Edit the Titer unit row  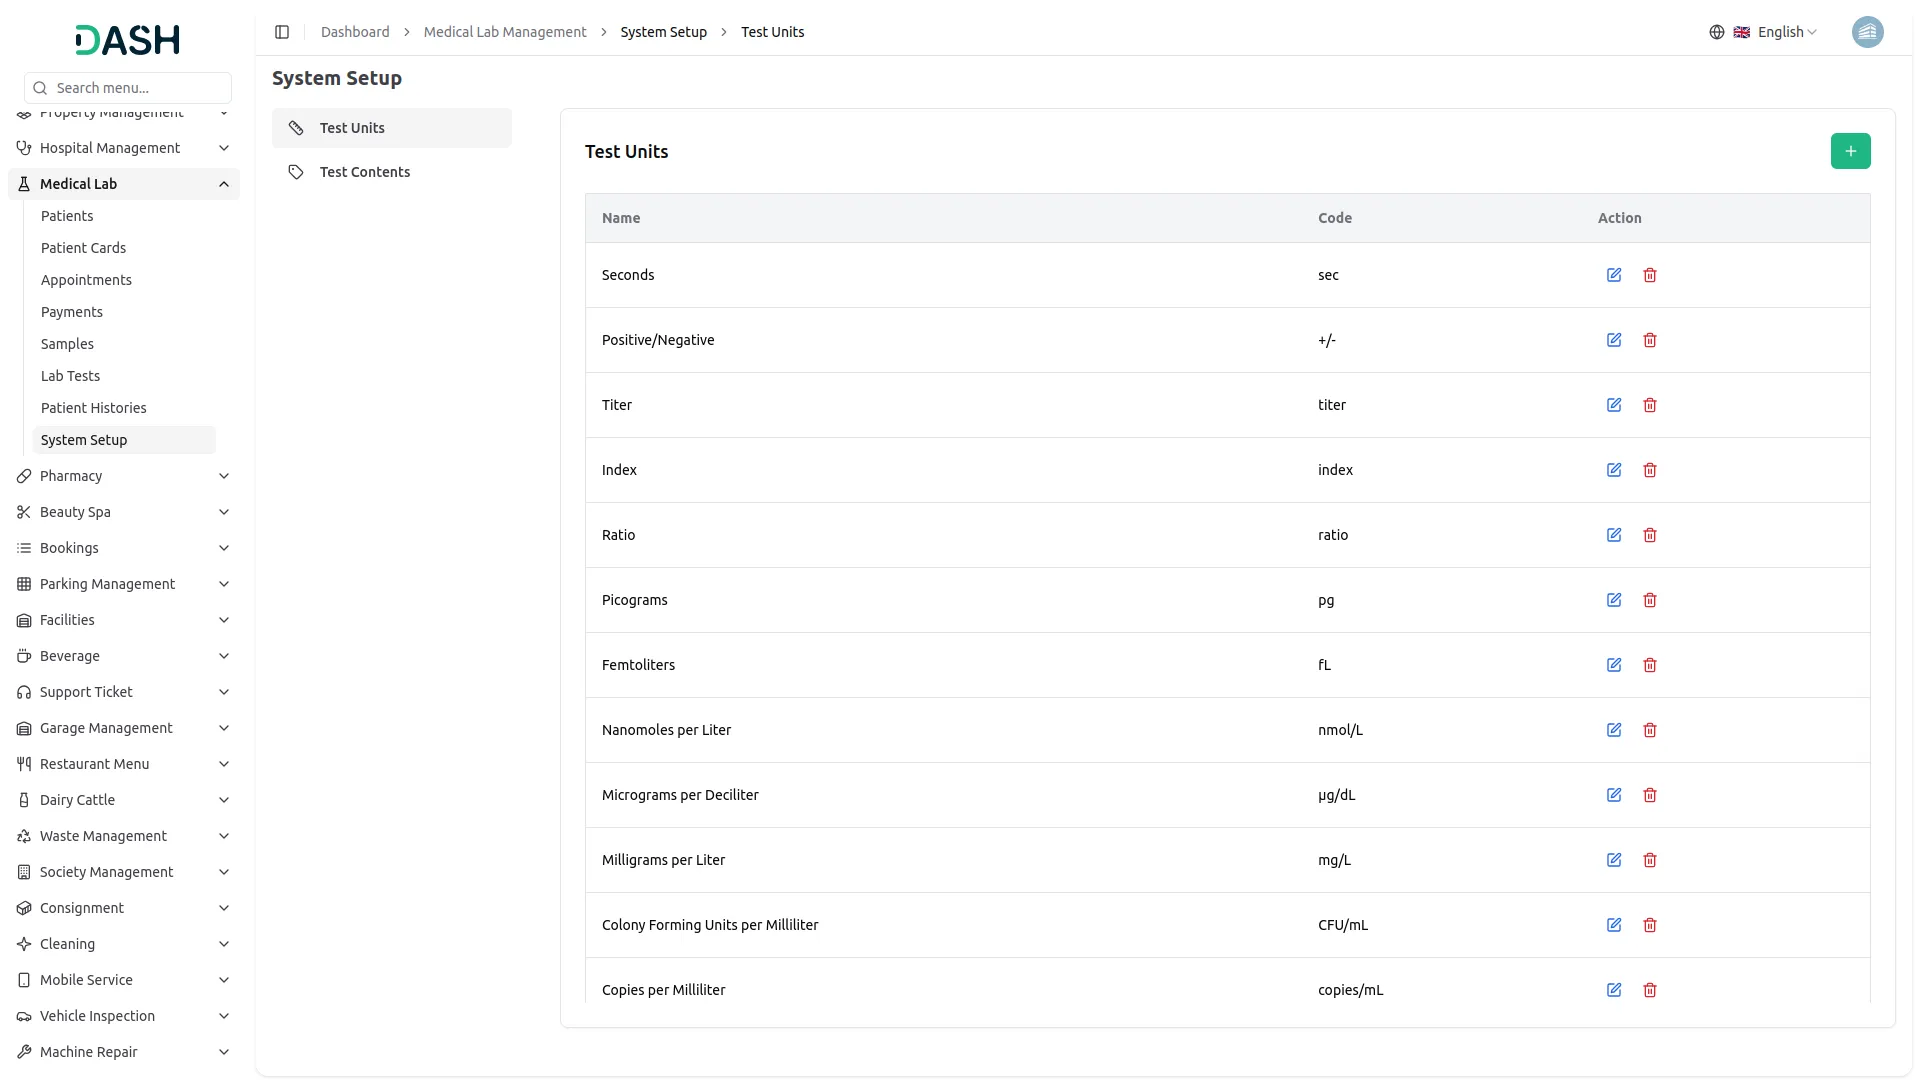coord(1613,405)
